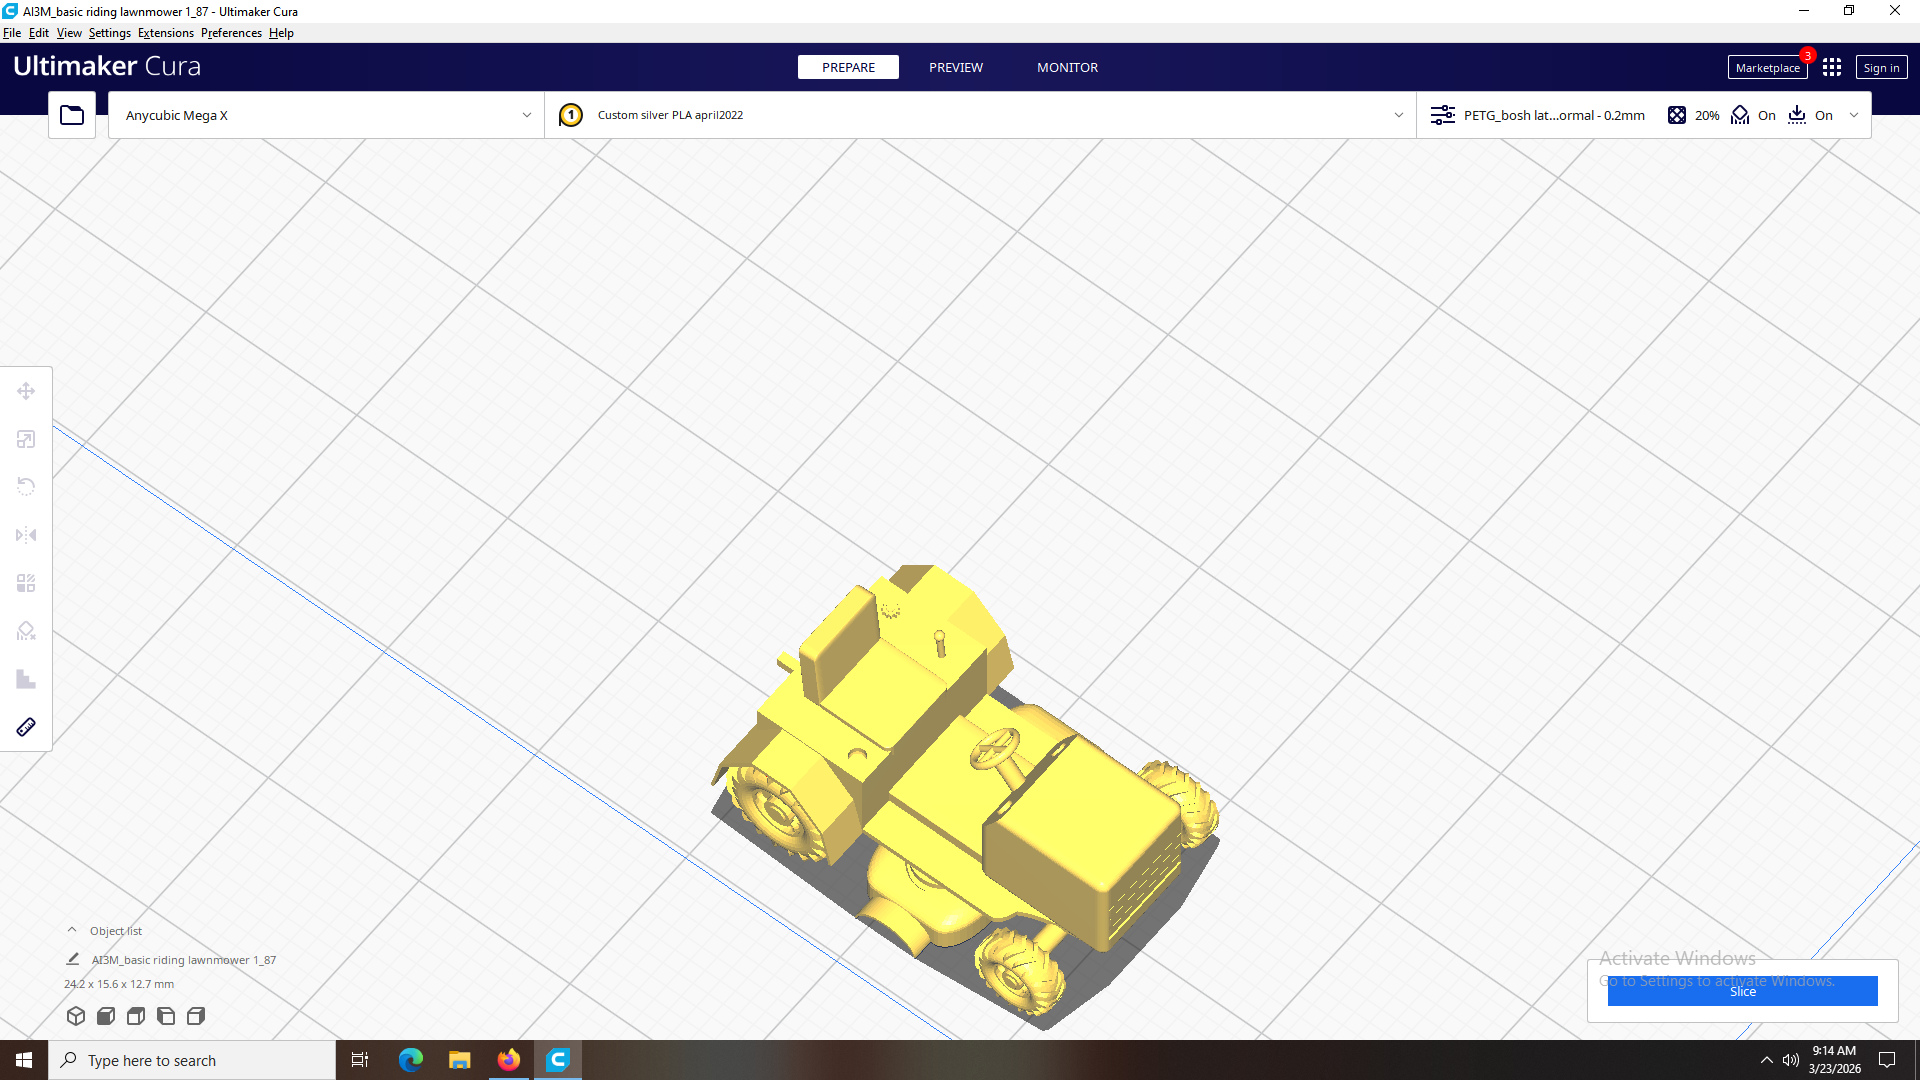The height and width of the screenshot is (1080, 1920).
Task: Open the Marketplace
Action: [x=1767, y=67]
